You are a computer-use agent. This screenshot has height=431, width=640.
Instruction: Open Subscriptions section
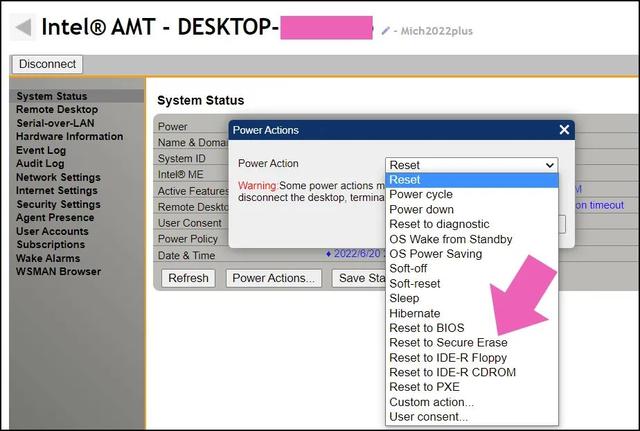[x=51, y=244]
